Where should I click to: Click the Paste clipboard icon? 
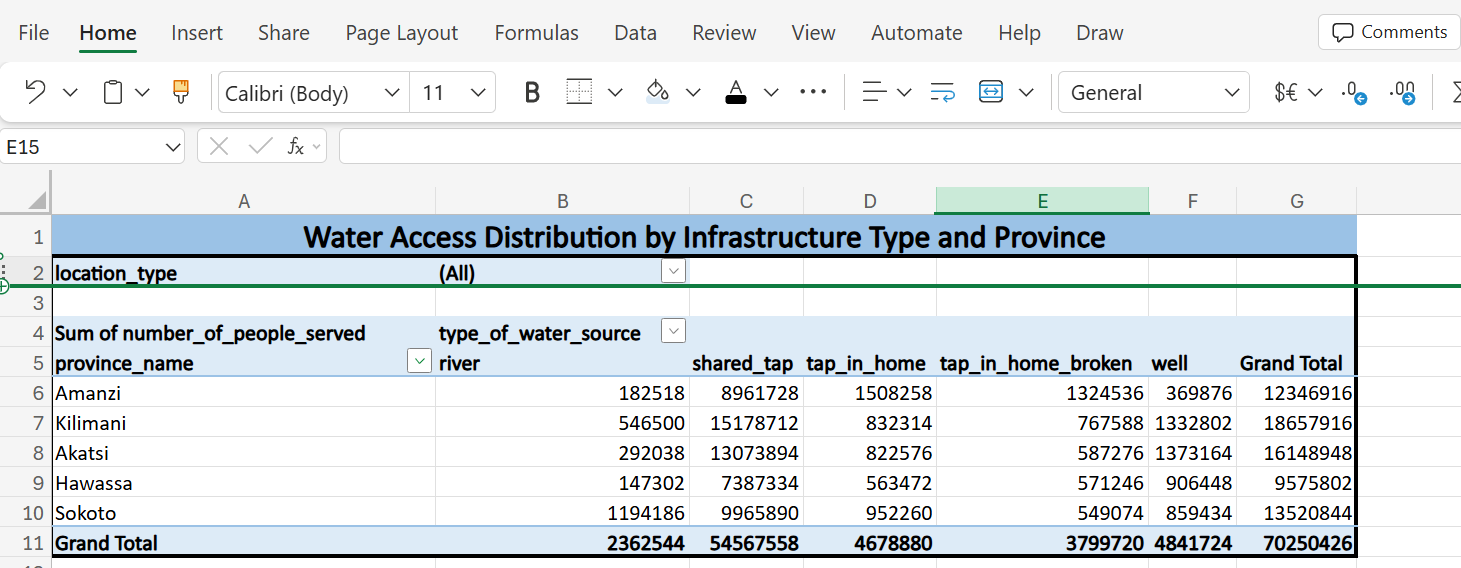tap(113, 93)
